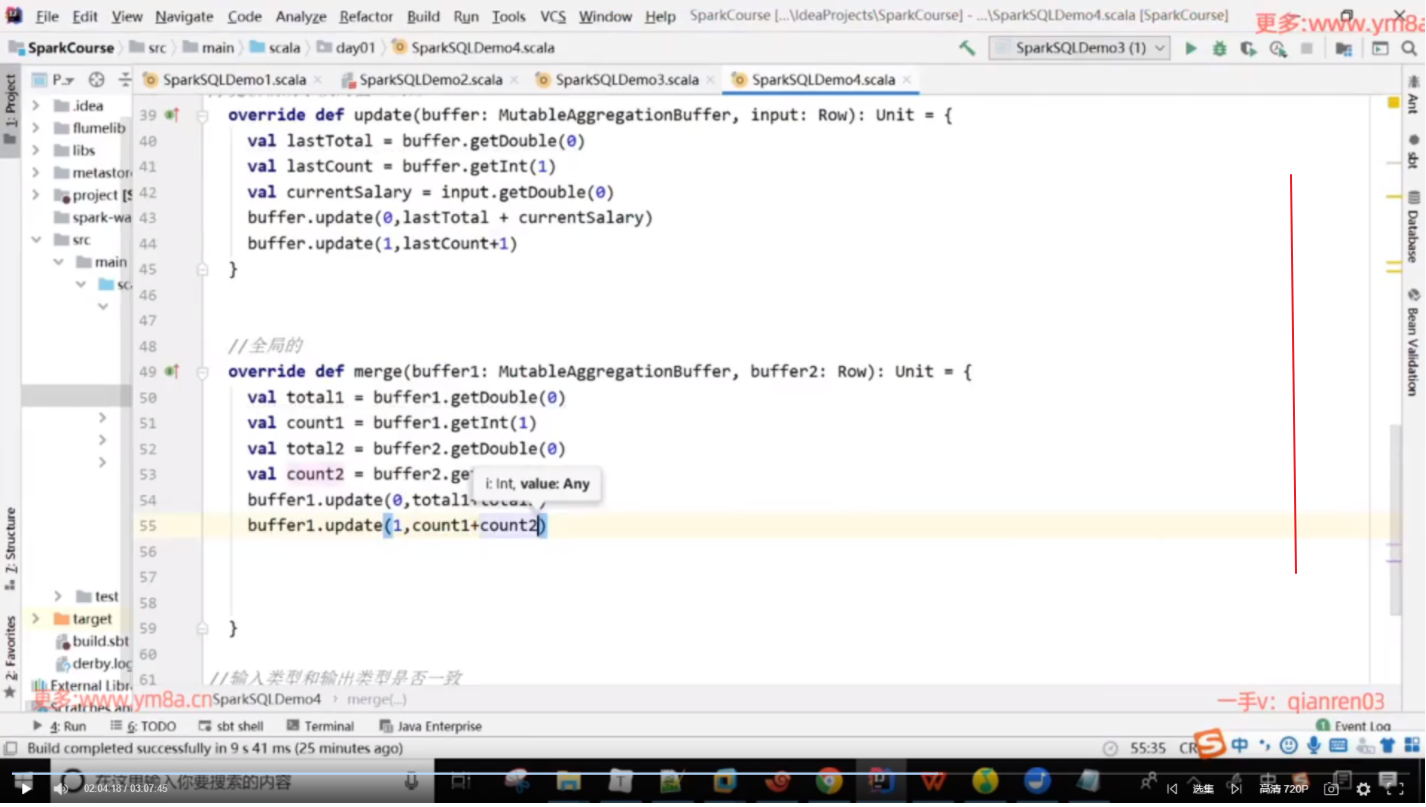Fold the merge method at line 49

point(202,371)
